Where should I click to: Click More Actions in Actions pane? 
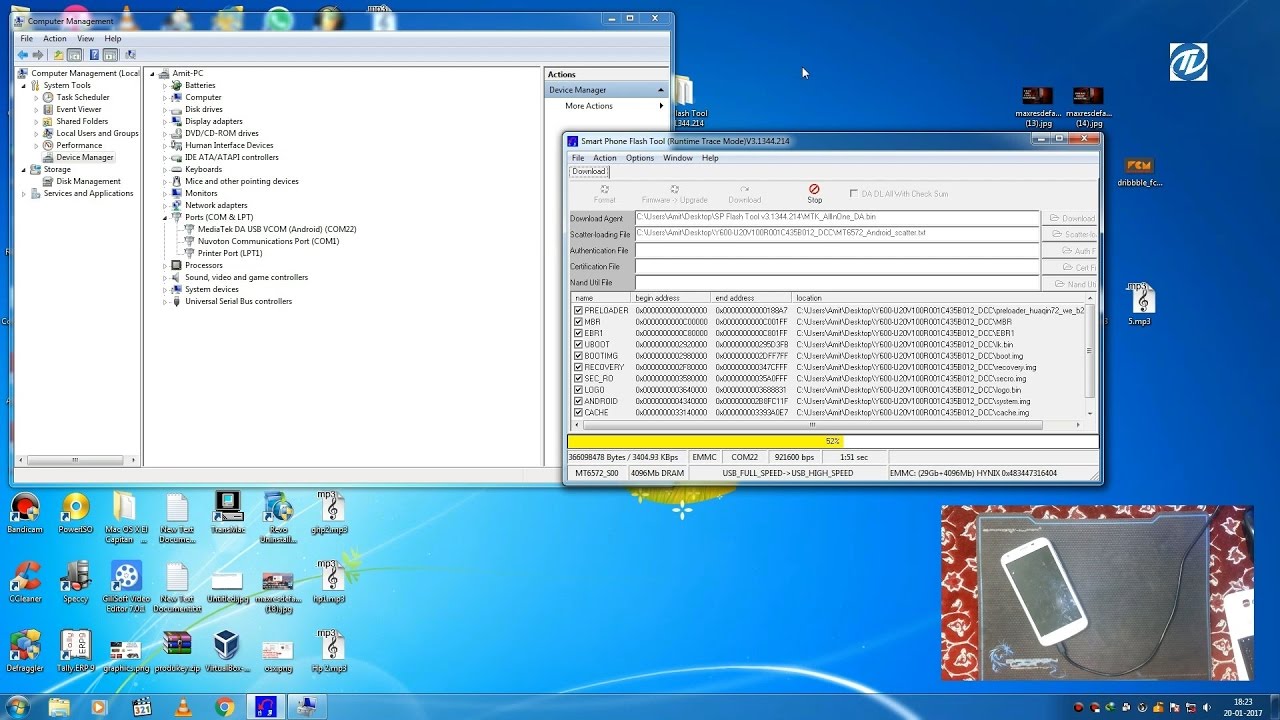[x=589, y=106]
